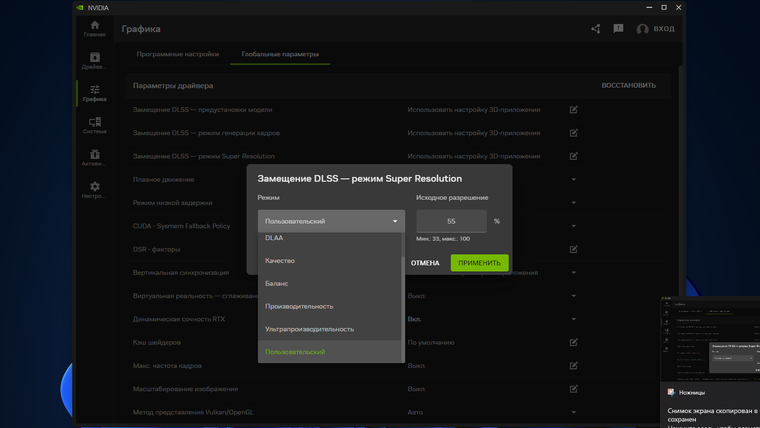
Task: Click the DSR - факторы setting label
Action: tap(157, 249)
